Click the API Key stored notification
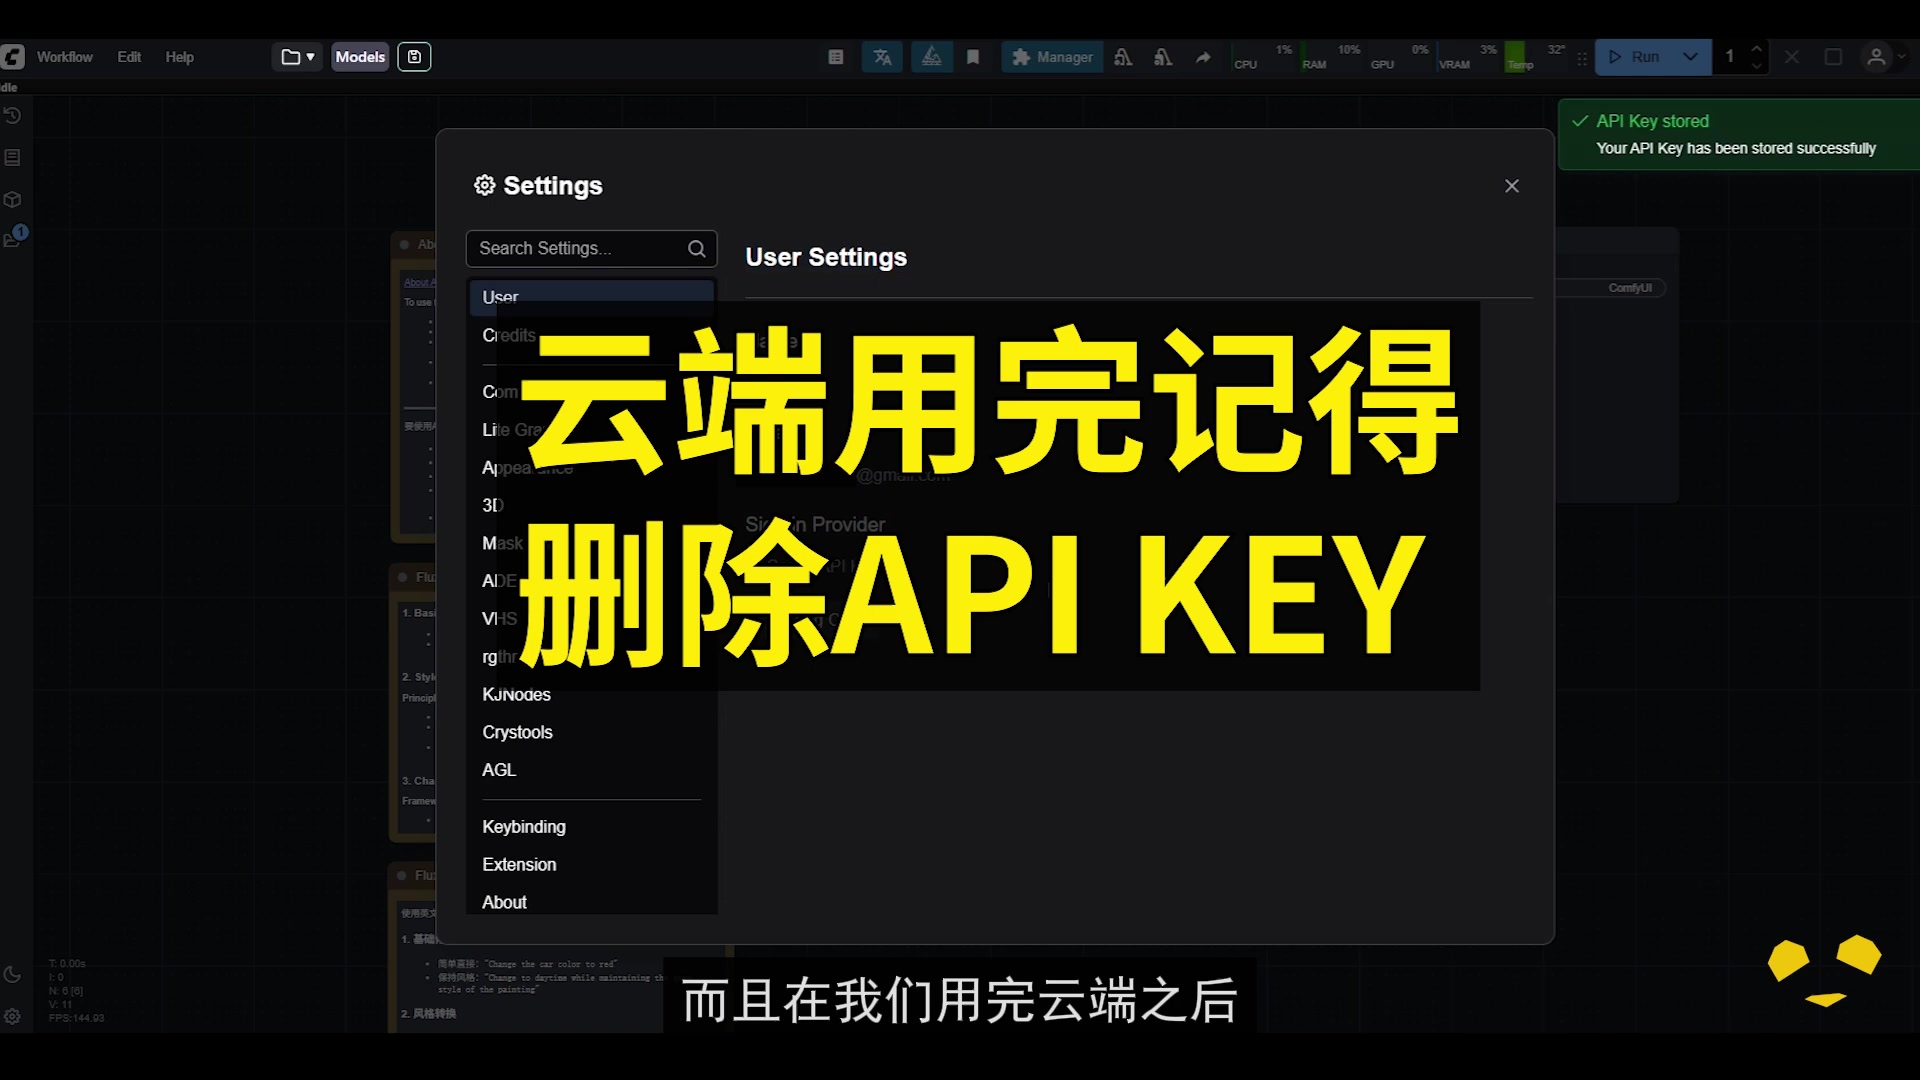Image resolution: width=1920 pixels, height=1080 pixels. point(1739,134)
